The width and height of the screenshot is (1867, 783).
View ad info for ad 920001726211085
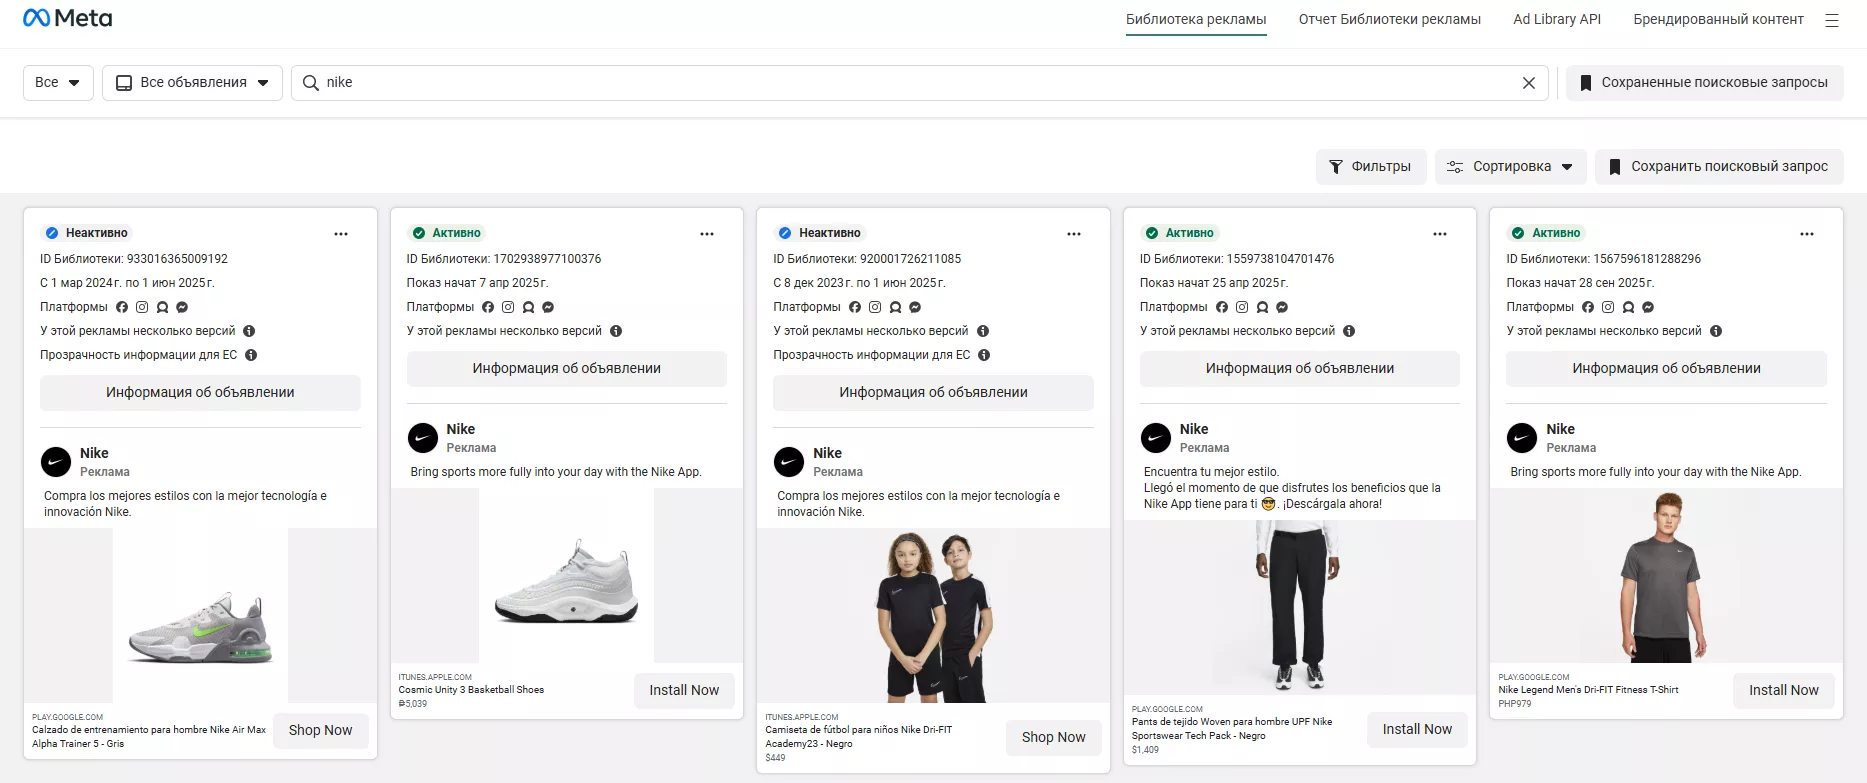tap(933, 393)
